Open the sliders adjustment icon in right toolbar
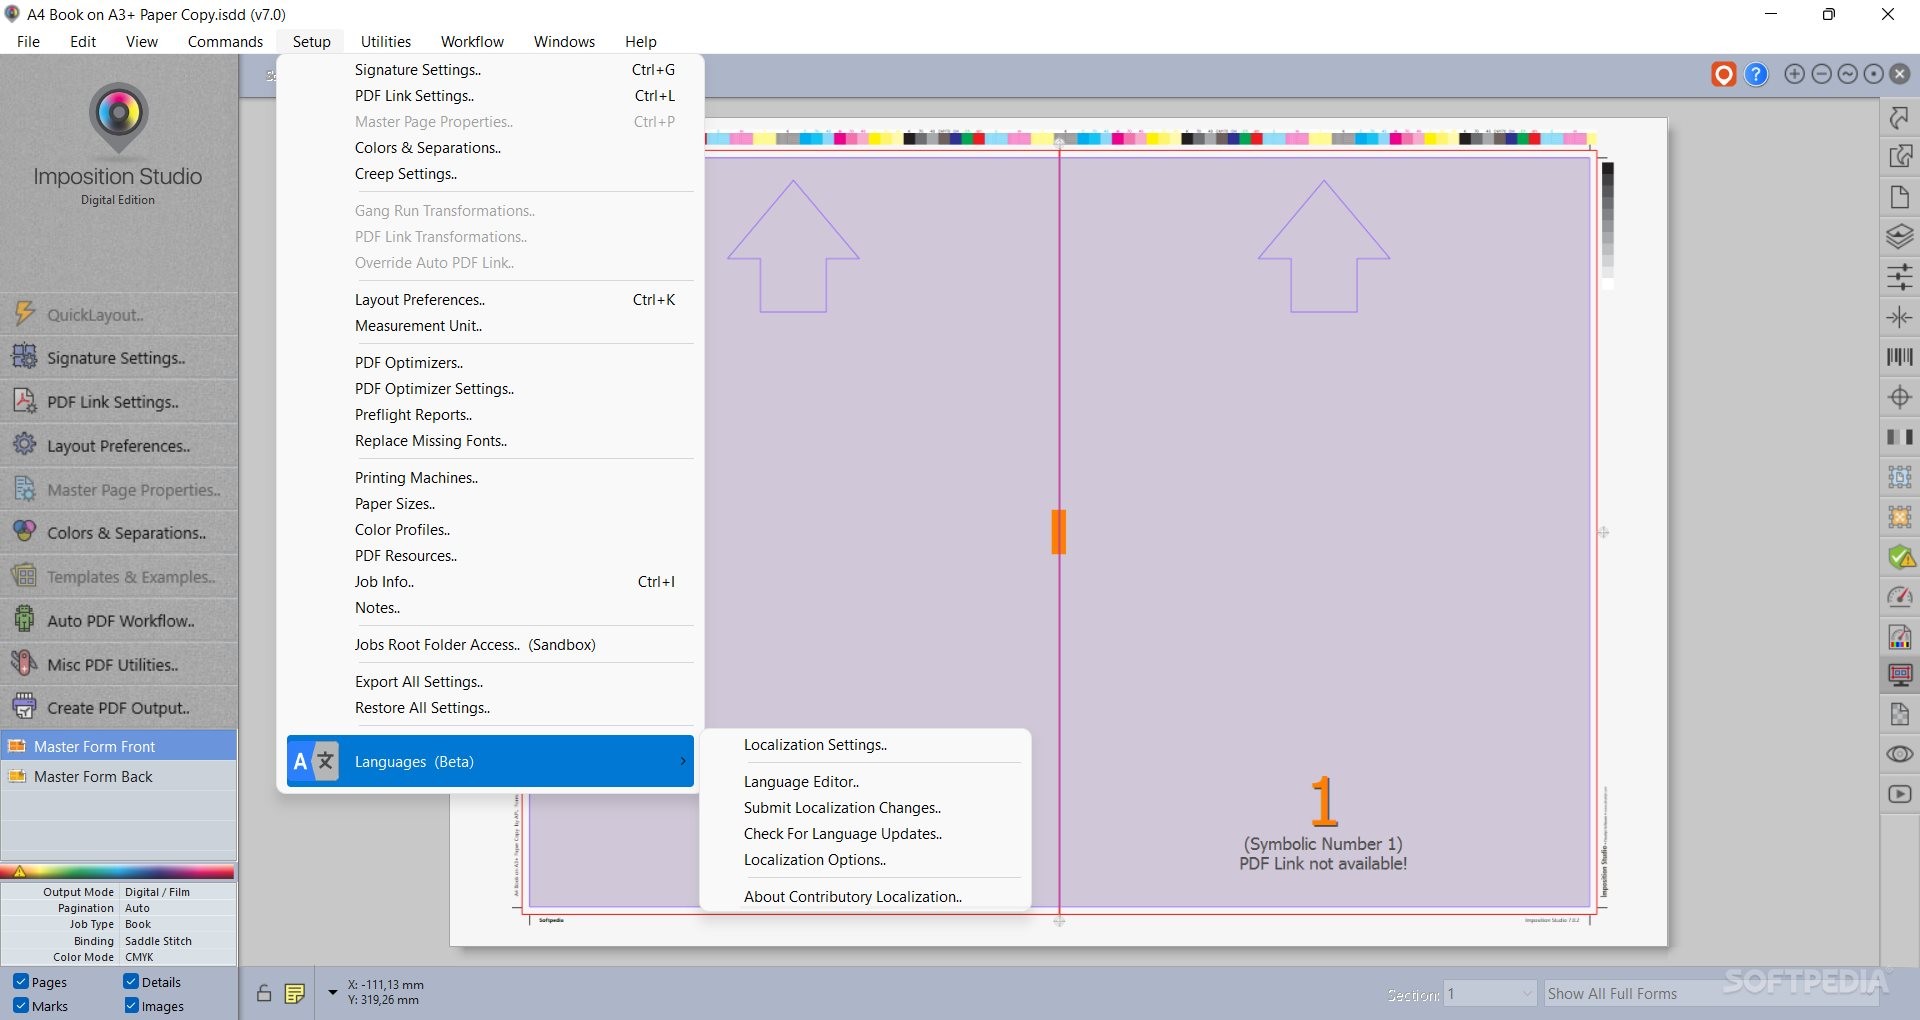 (1899, 277)
